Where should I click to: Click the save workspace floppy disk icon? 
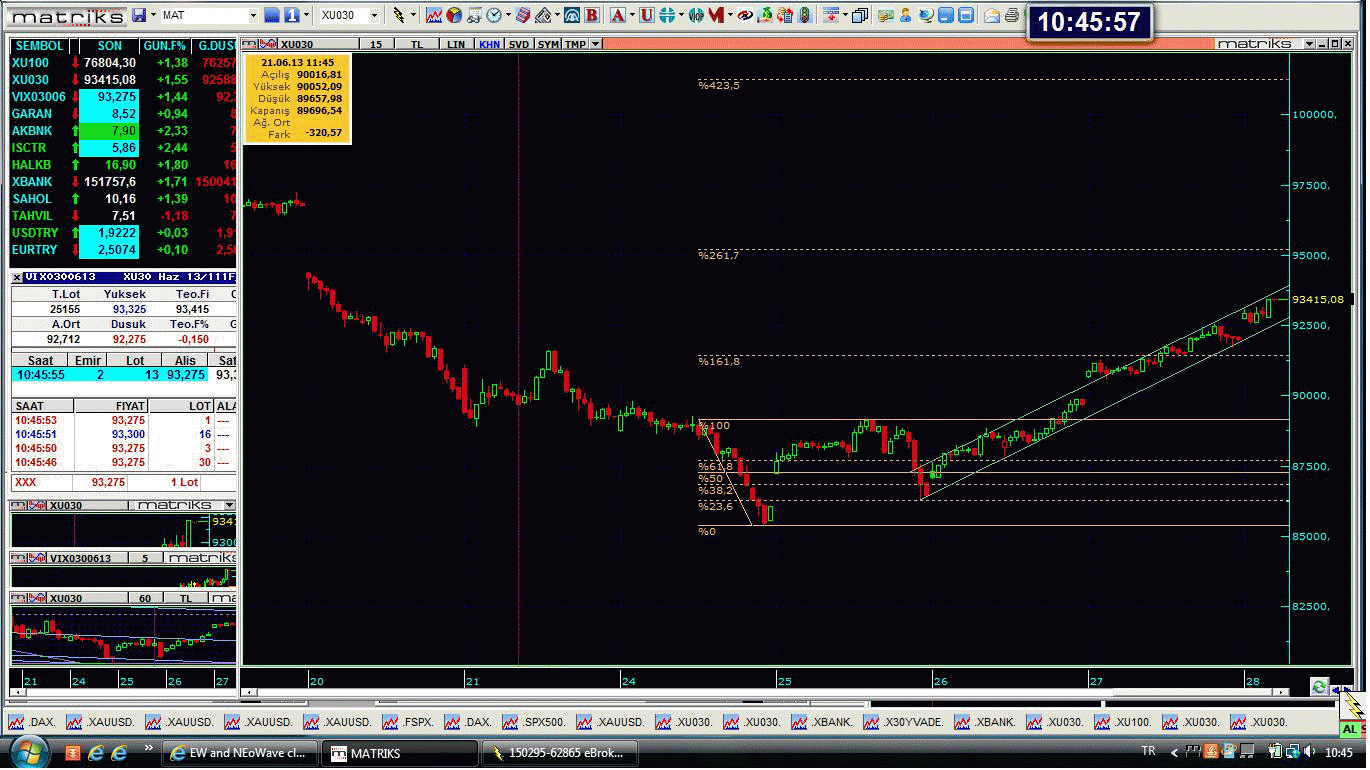coord(138,16)
